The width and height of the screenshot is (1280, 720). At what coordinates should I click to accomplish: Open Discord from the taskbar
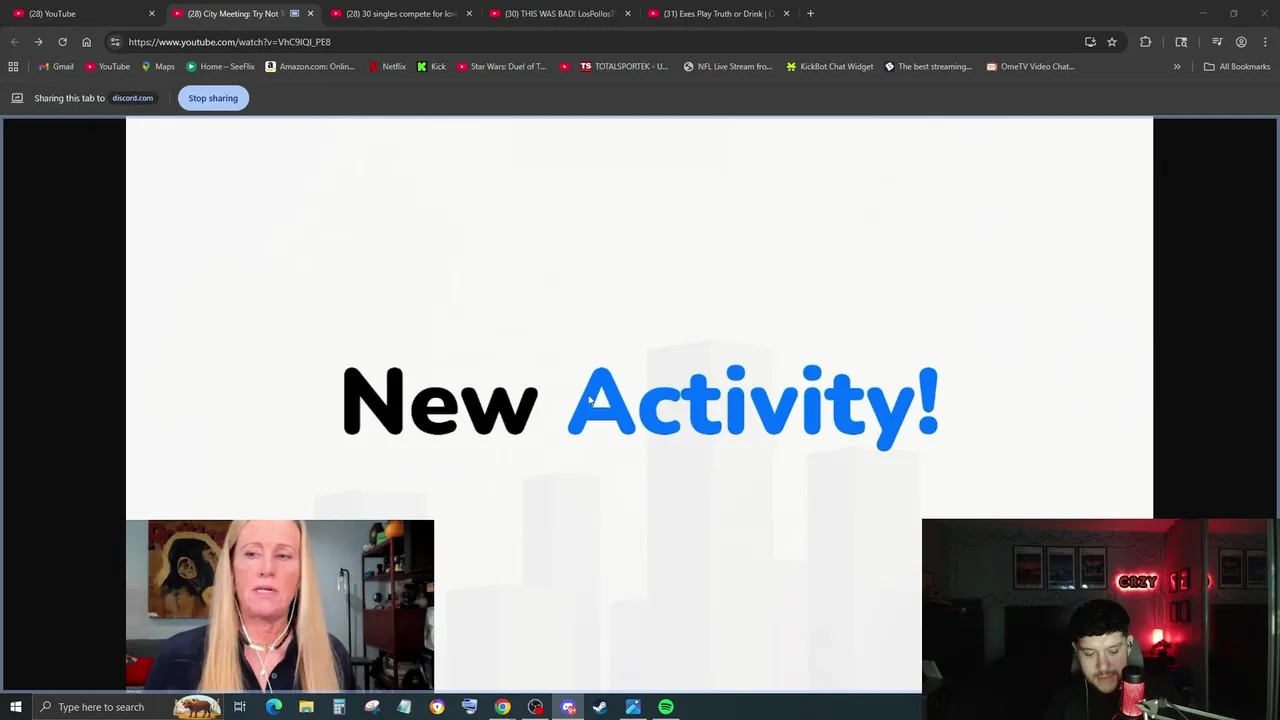pos(568,707)
